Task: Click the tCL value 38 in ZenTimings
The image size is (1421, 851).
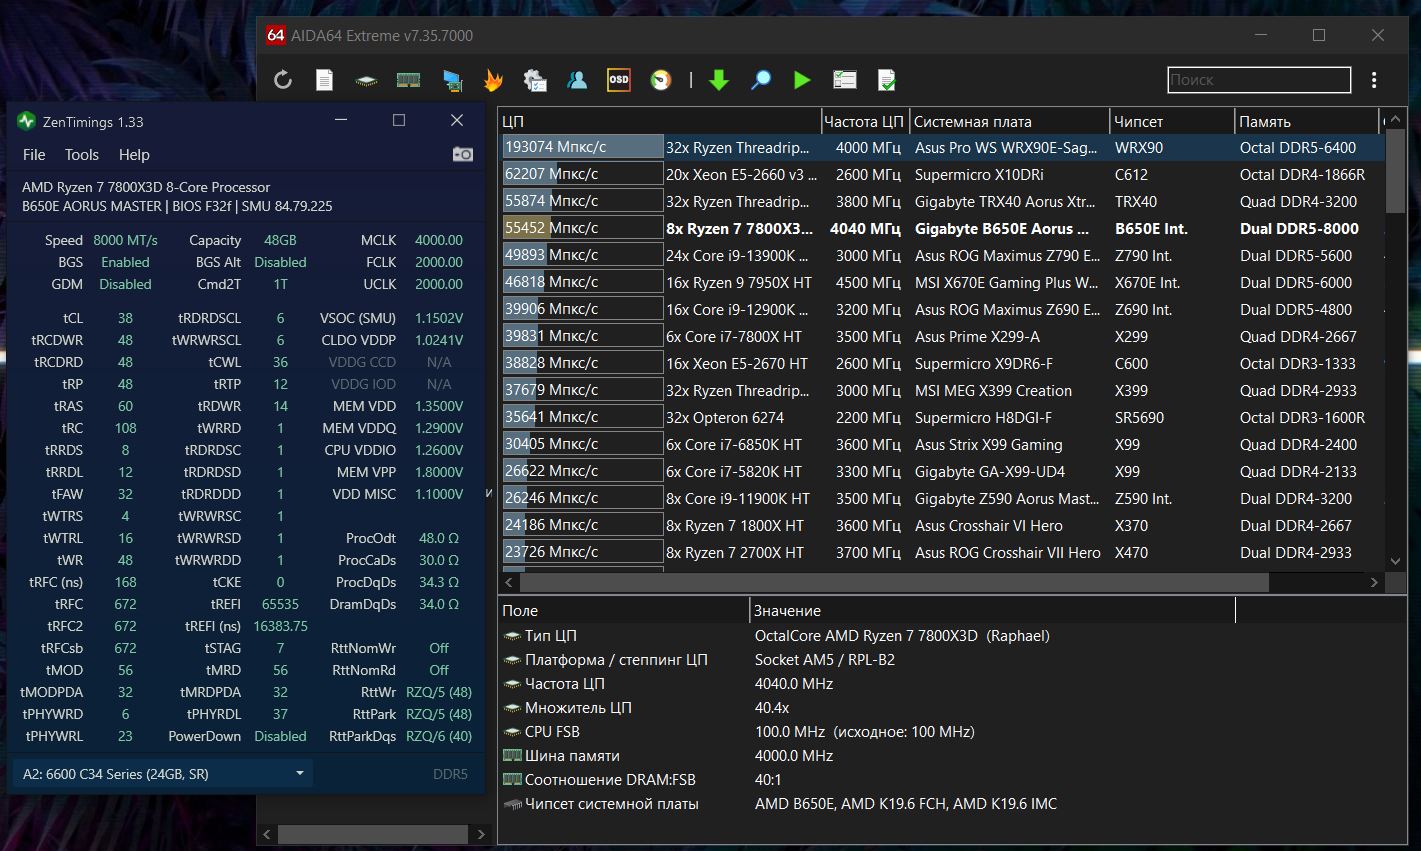Action: (125, 318)
